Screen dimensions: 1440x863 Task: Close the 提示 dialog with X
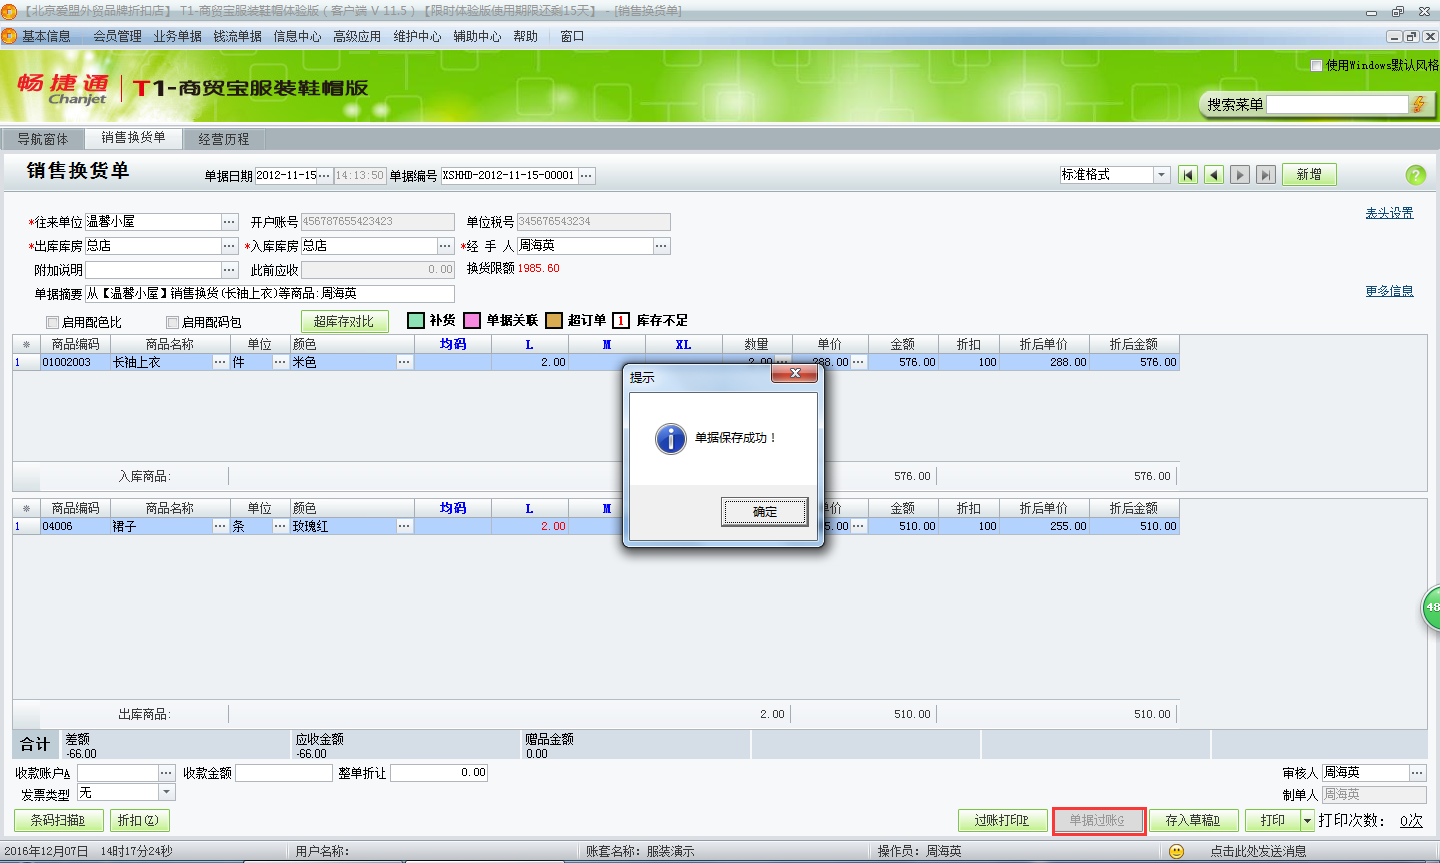coord(795,373)
